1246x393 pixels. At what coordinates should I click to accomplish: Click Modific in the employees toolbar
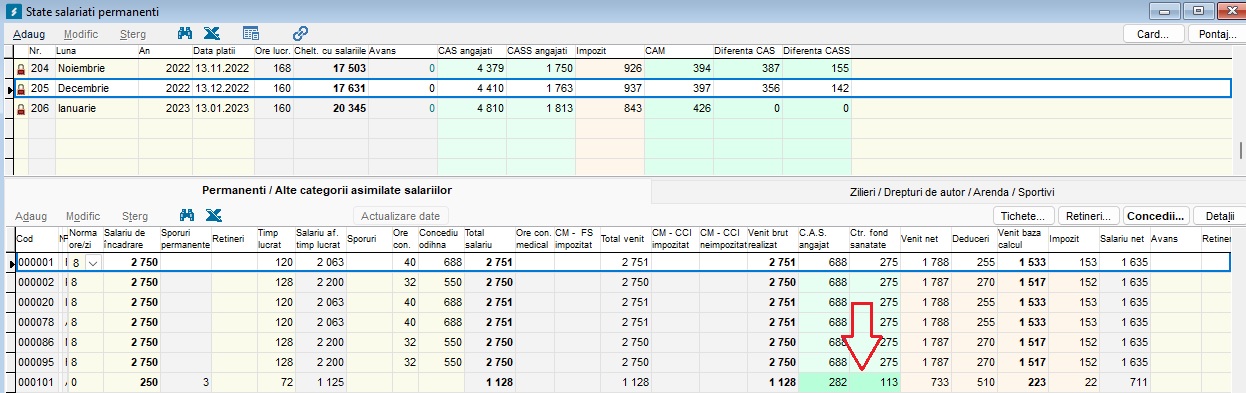click(83, 215)
